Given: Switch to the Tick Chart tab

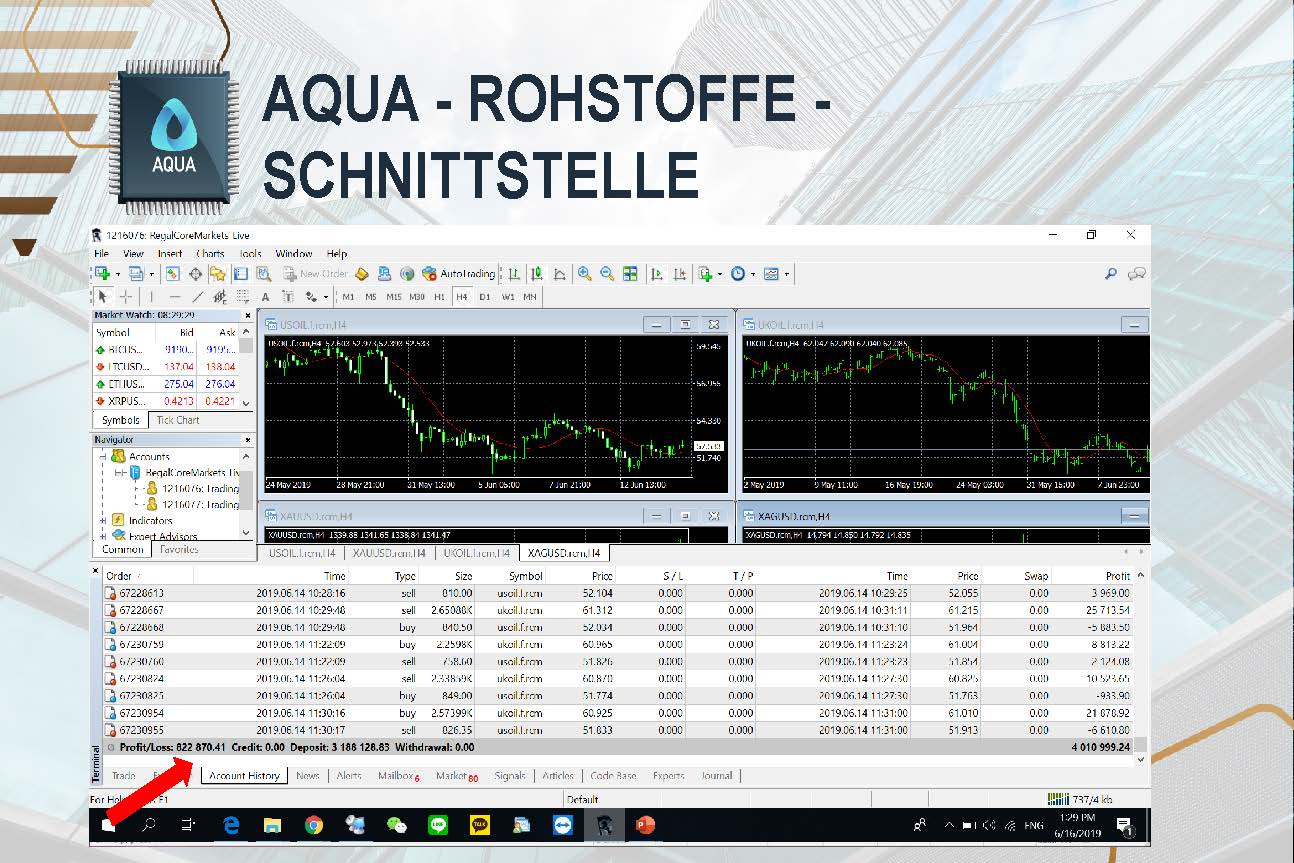Looking at the screenshot, I should (x=178, y=420).
